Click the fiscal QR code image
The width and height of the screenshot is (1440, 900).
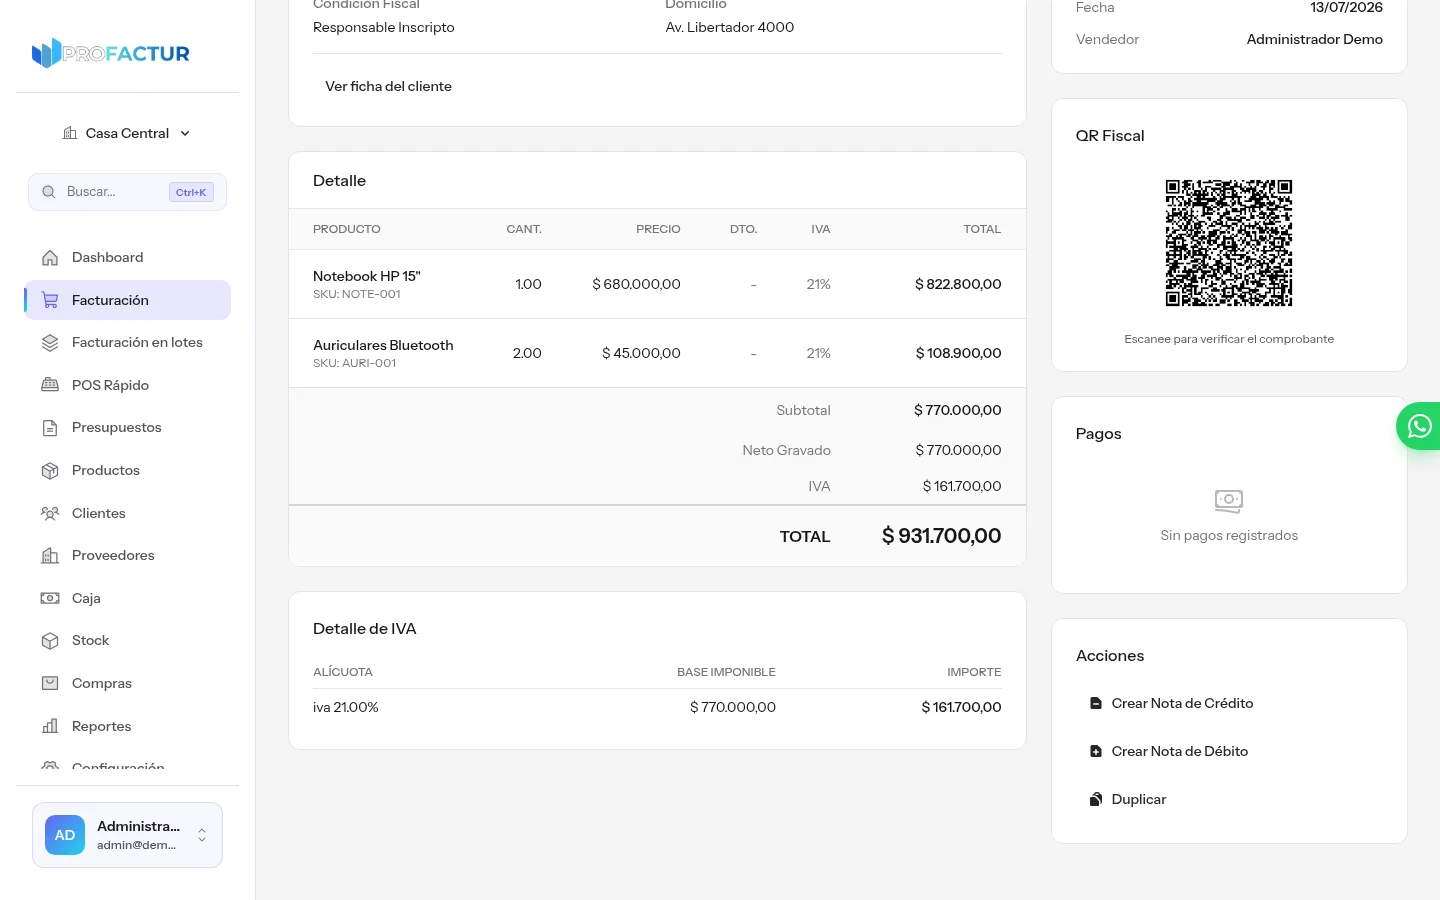tap(1229, 243)
